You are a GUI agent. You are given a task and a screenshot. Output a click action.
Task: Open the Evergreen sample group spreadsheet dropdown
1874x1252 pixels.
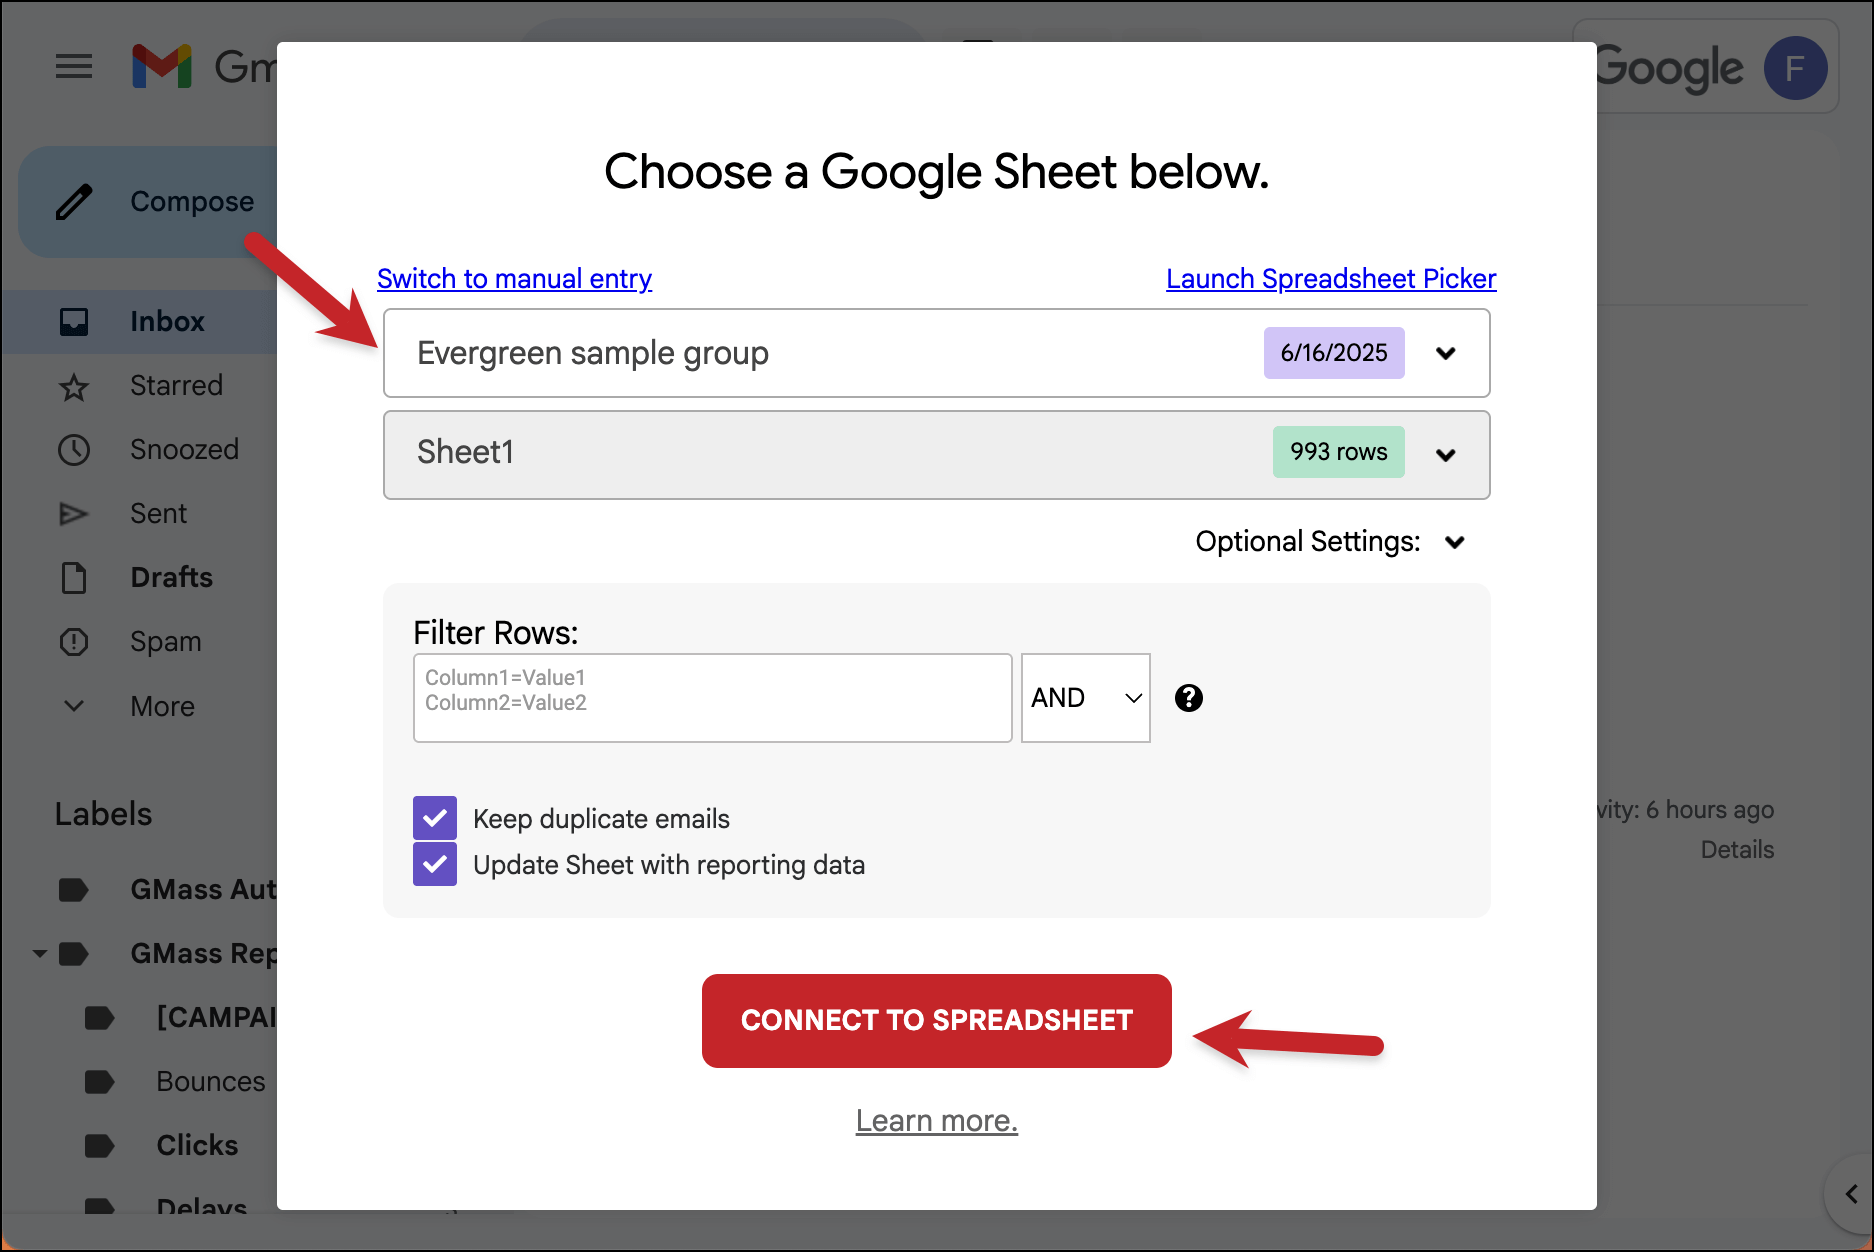pos(937,353)
